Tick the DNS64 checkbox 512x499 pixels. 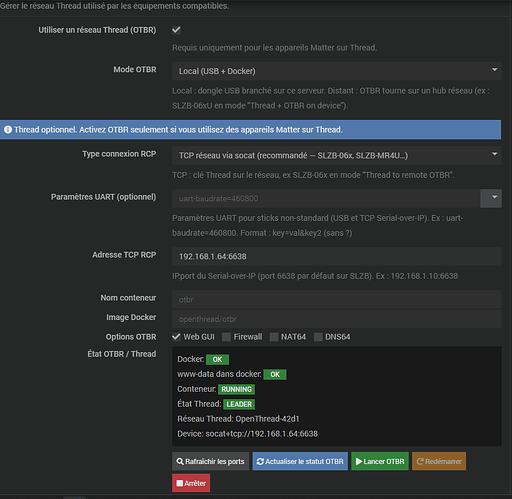(x=318, y=337)
